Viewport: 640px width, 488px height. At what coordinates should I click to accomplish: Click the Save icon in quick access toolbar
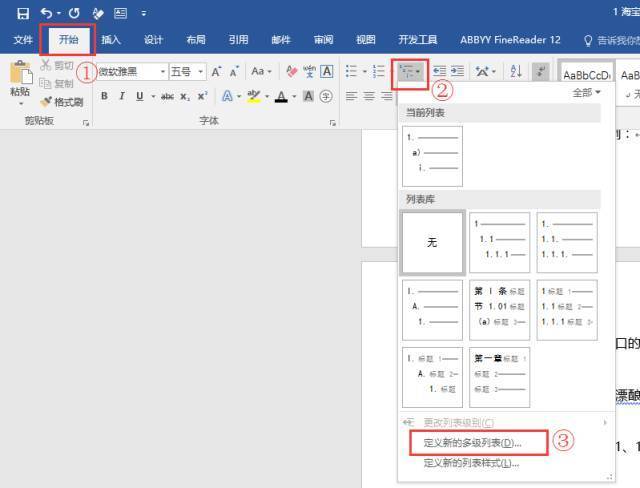coord(23,13)
